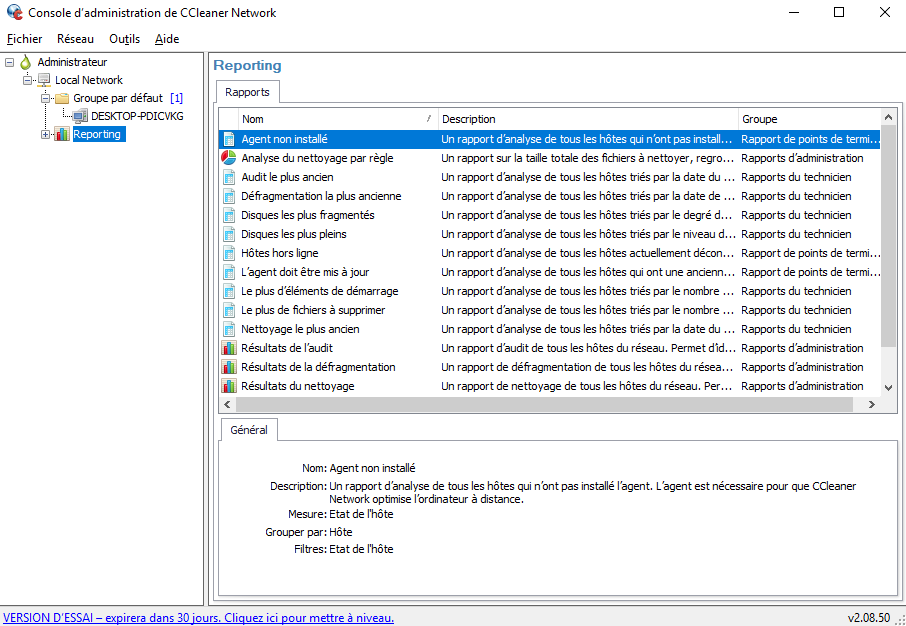
Task: Select the Hôtes hors ligne row
Action: pyautogui.click(x=549, y=253)
